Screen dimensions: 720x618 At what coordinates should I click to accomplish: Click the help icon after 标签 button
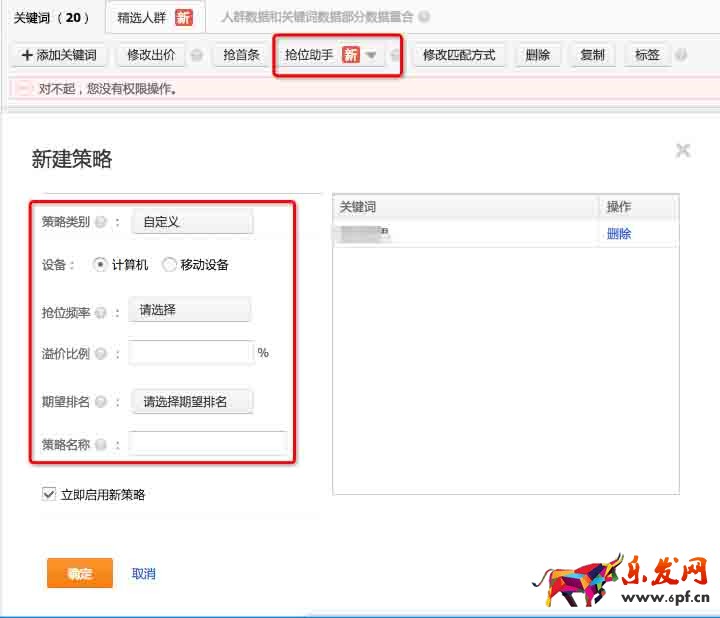tap(681, 56)
